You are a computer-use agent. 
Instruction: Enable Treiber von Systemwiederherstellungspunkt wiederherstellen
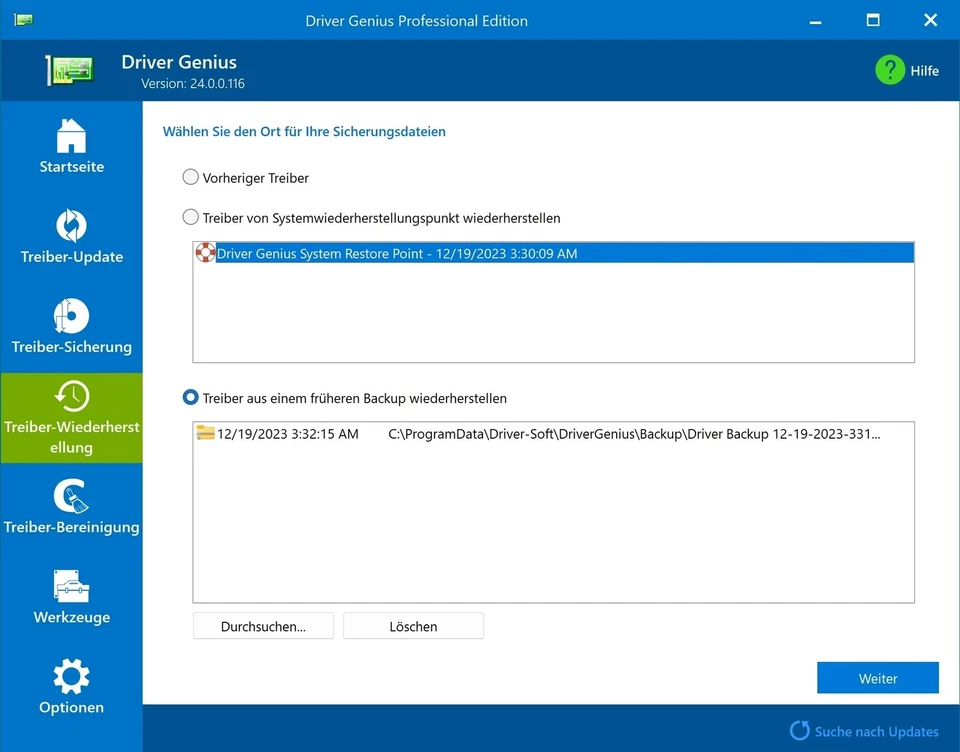[190, 217]
